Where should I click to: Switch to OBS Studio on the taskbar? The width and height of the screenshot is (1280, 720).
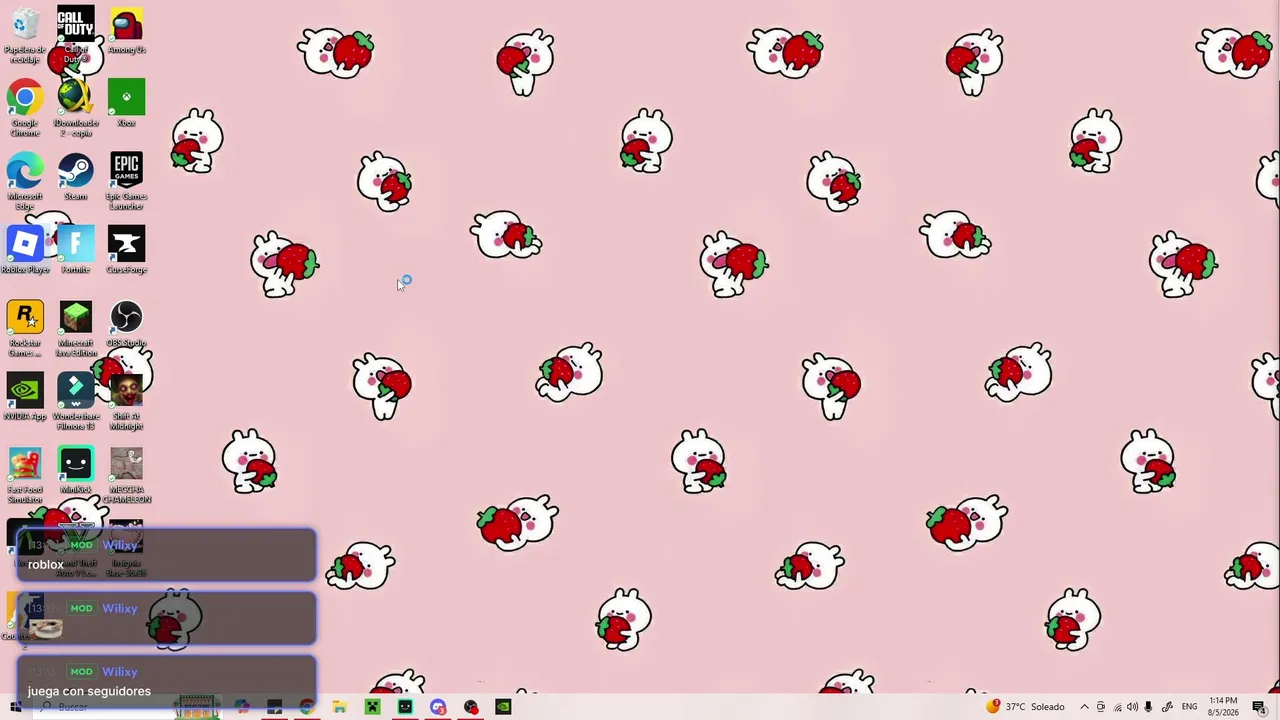tap(471, 707)
